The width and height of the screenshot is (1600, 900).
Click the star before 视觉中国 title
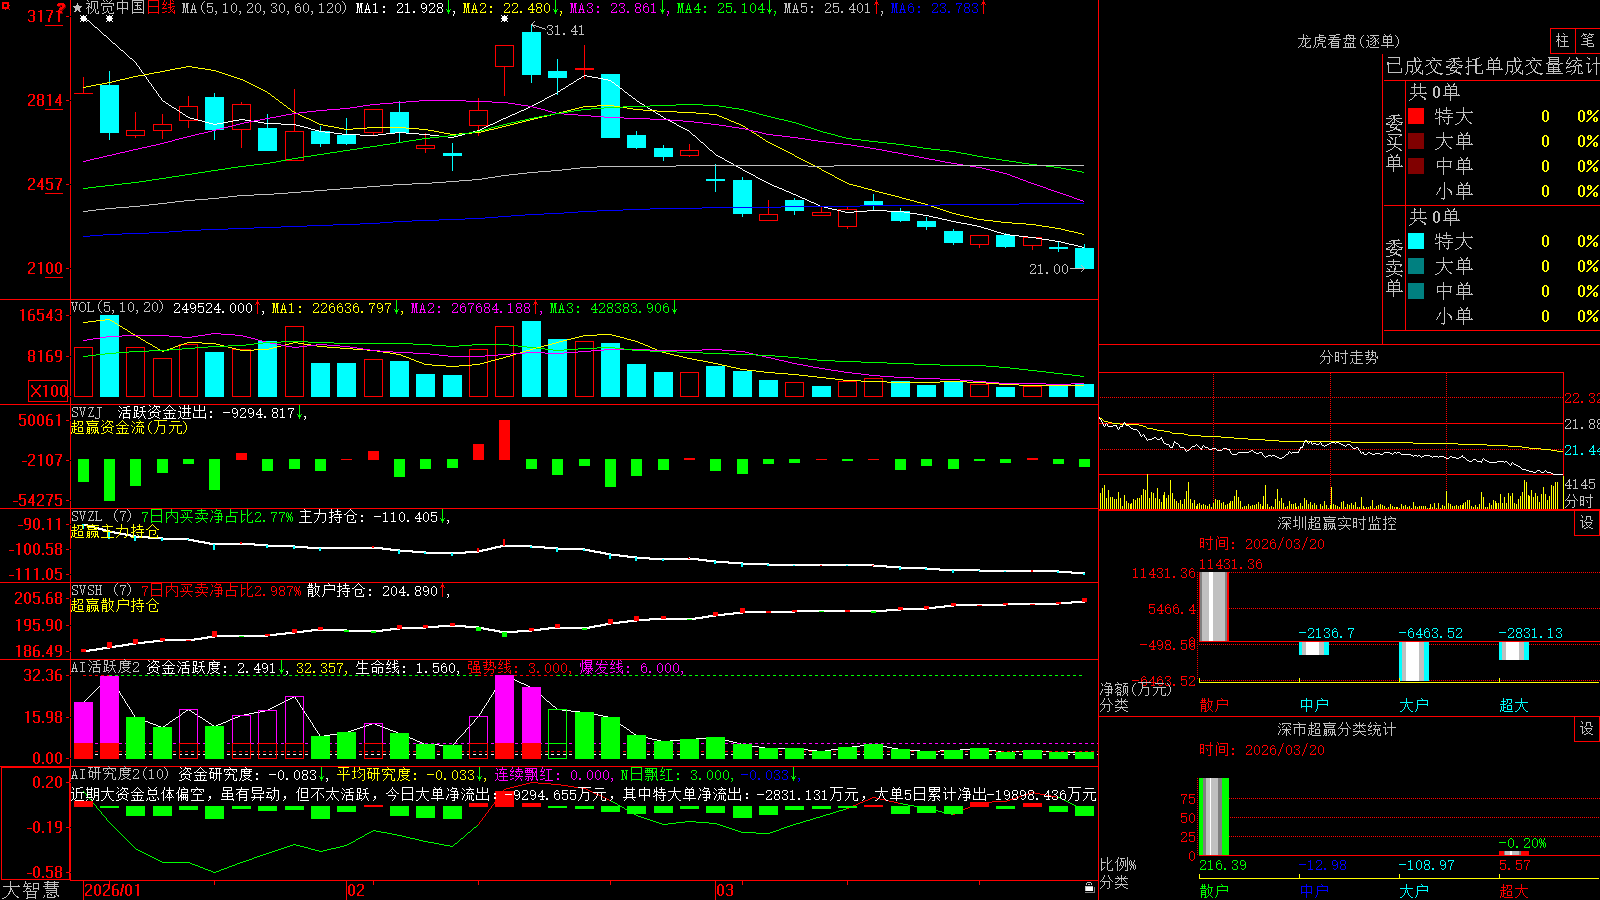(x=77, y=8)
